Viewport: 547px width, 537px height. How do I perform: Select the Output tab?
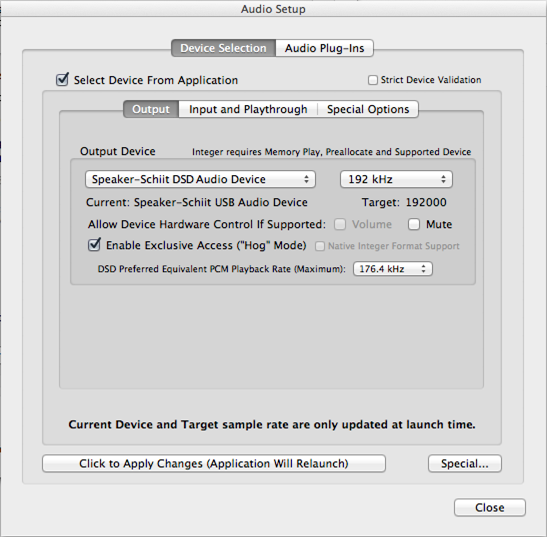pyautogui.click(x=151, y=109)
